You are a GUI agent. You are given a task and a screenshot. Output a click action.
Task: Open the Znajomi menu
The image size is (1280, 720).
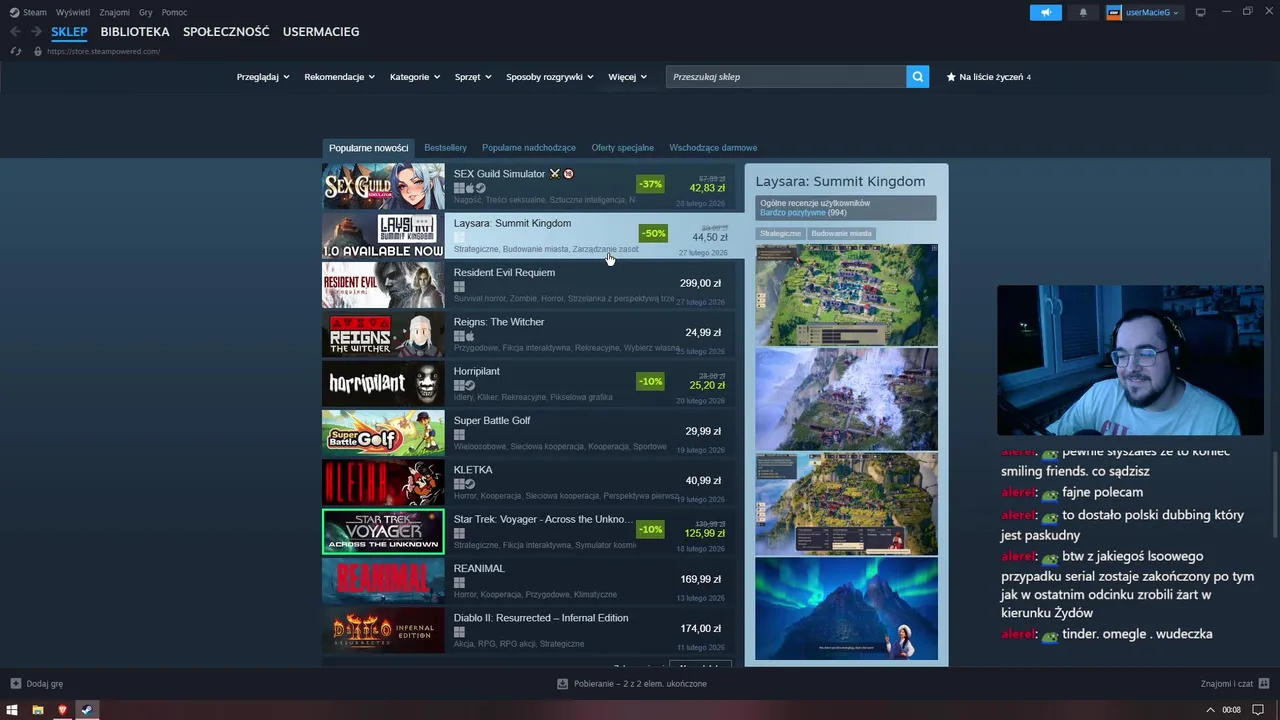(x=115, y=12)
